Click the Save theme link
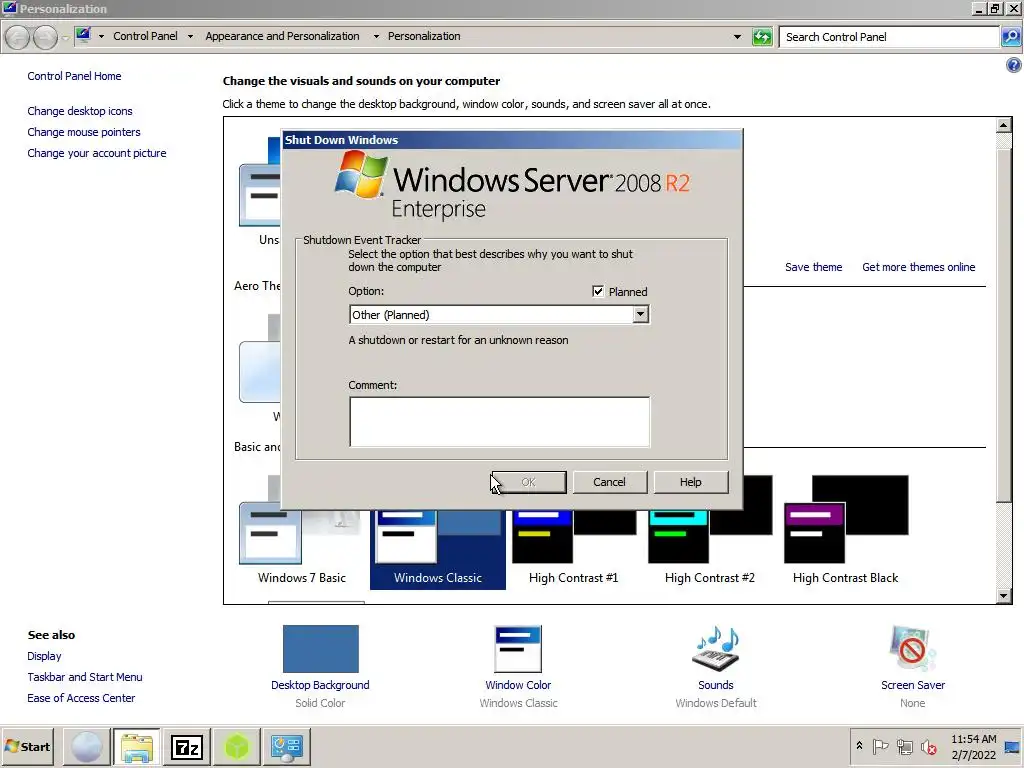Screen dimensions: 1024x768 click(814, 267)
